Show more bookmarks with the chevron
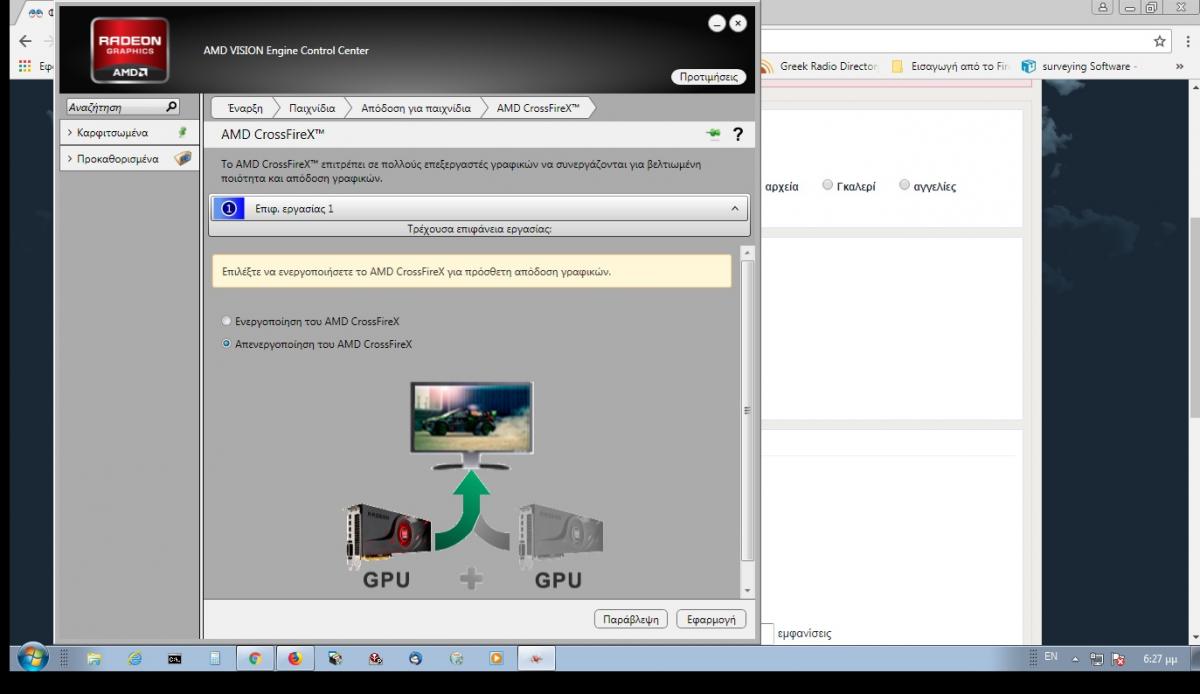This screenshot has height=694, width=1200. click(x=1180, y=67)
